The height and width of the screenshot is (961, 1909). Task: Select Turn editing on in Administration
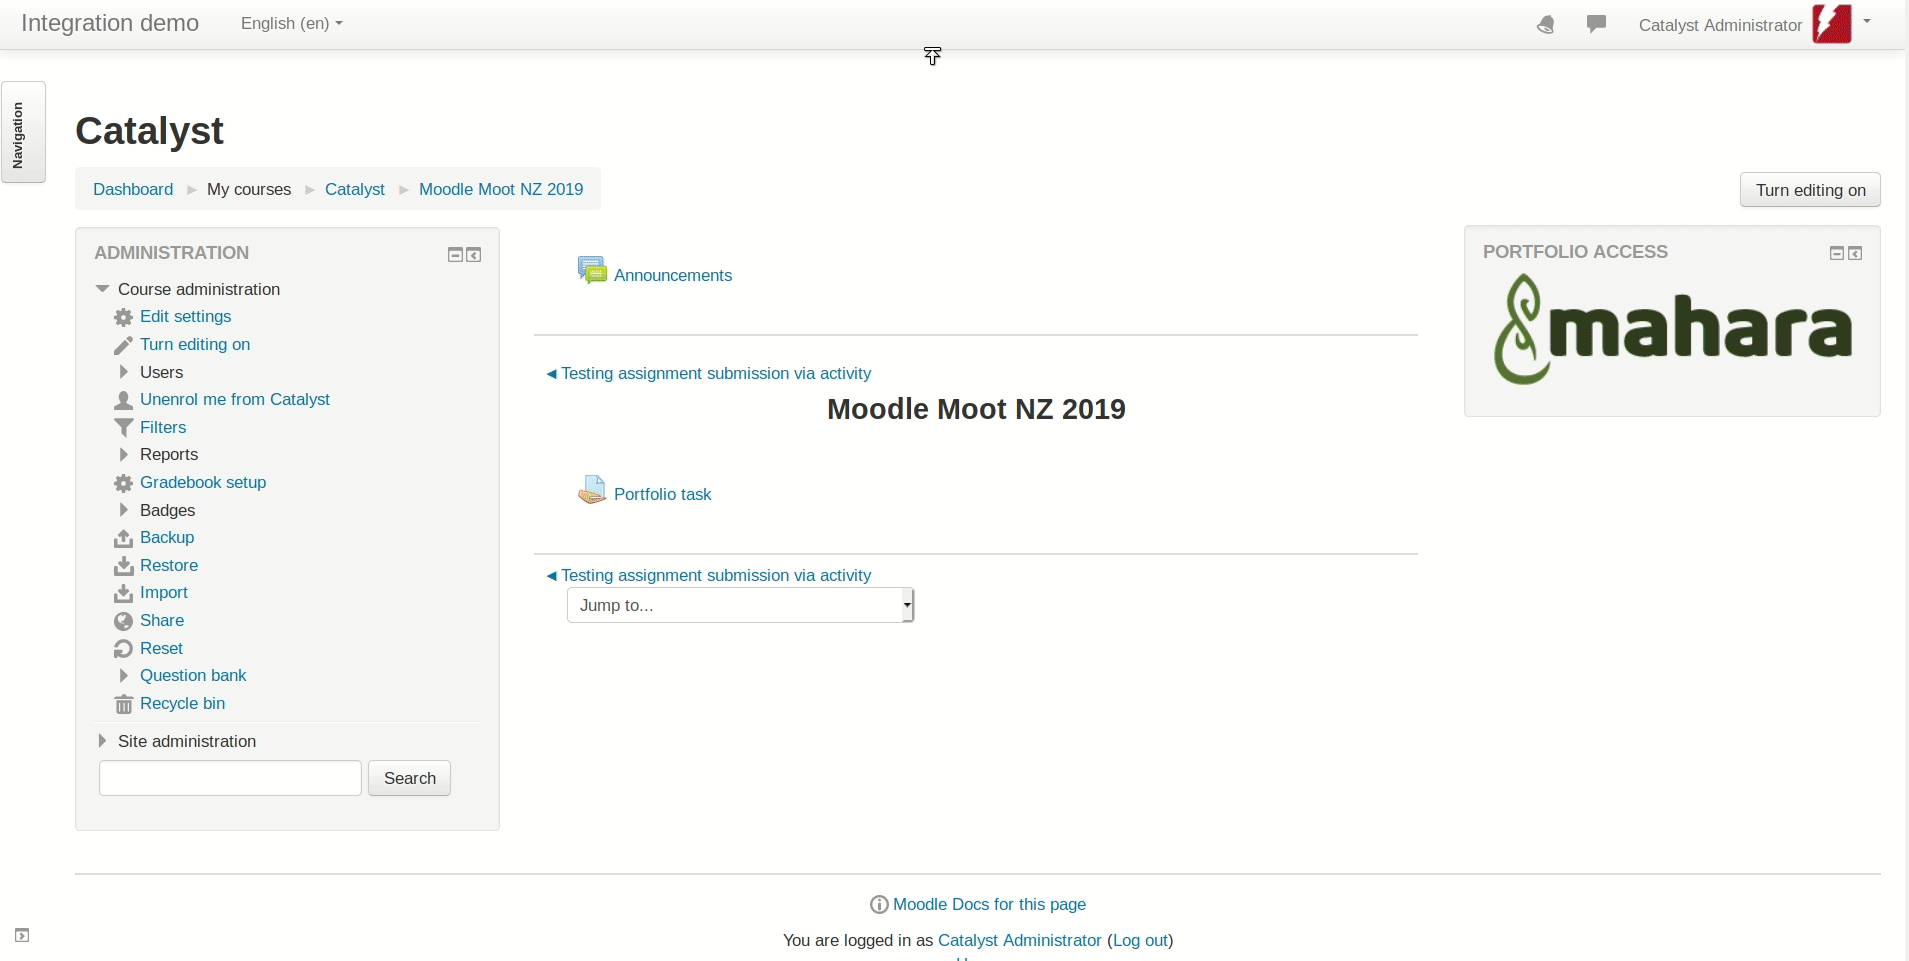tap(195, 344)
